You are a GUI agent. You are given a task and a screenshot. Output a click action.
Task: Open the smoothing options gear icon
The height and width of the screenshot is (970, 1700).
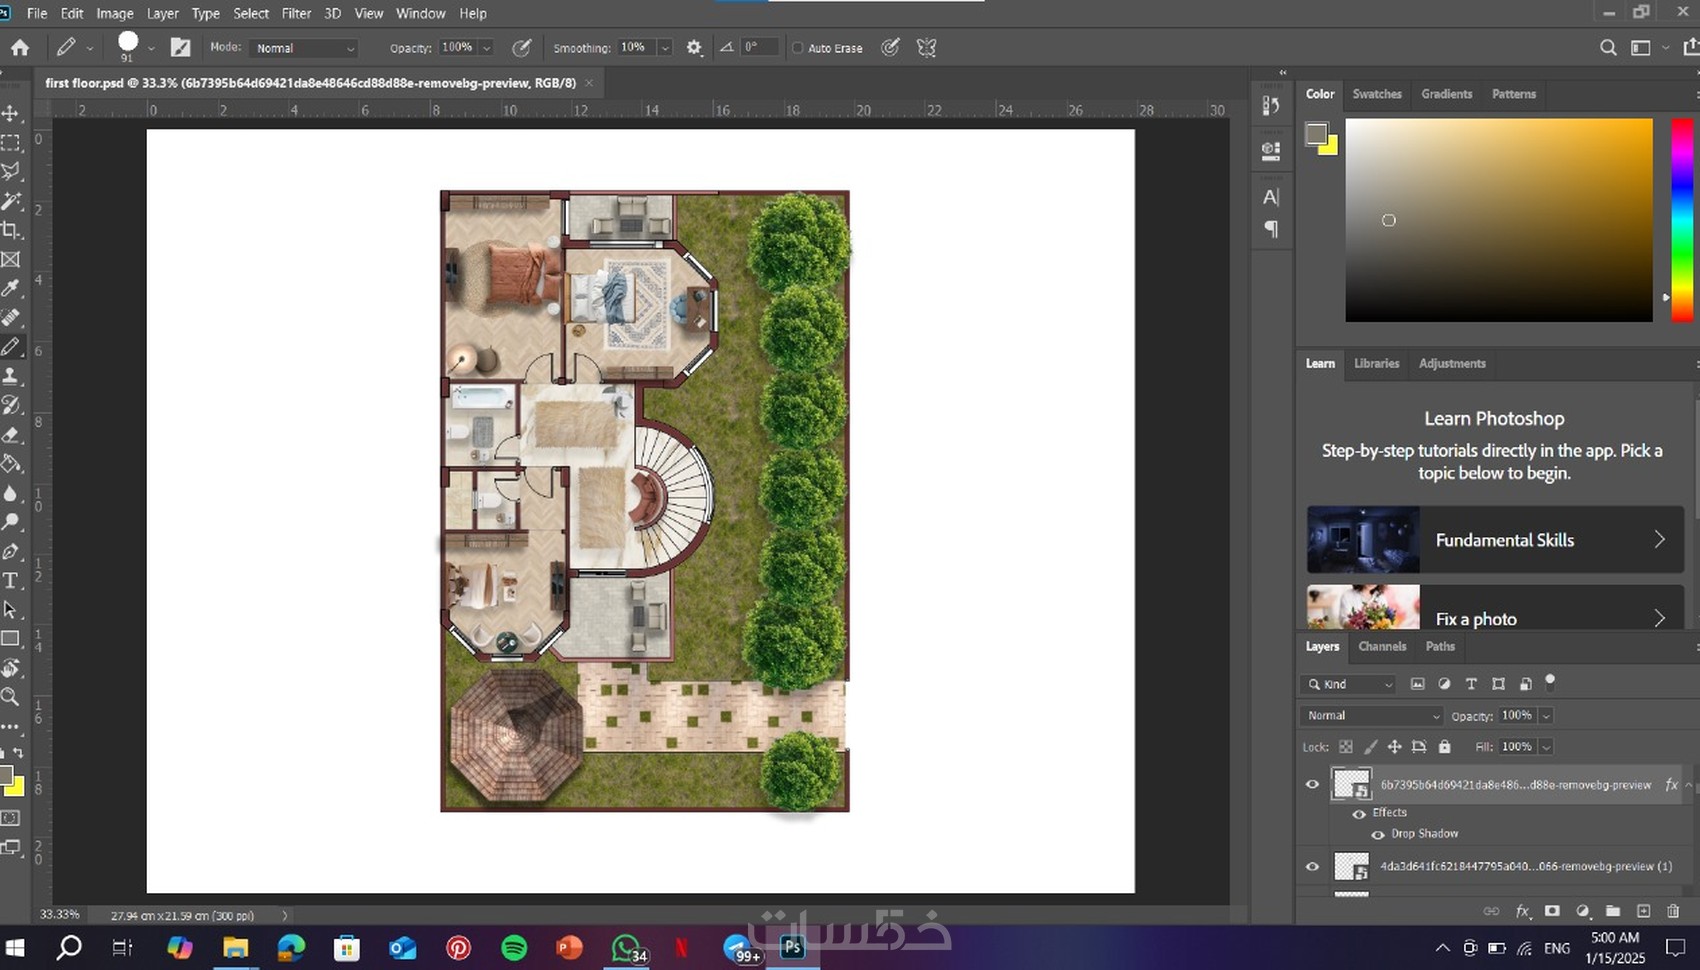pyautogui.click(x=694, y=48)
